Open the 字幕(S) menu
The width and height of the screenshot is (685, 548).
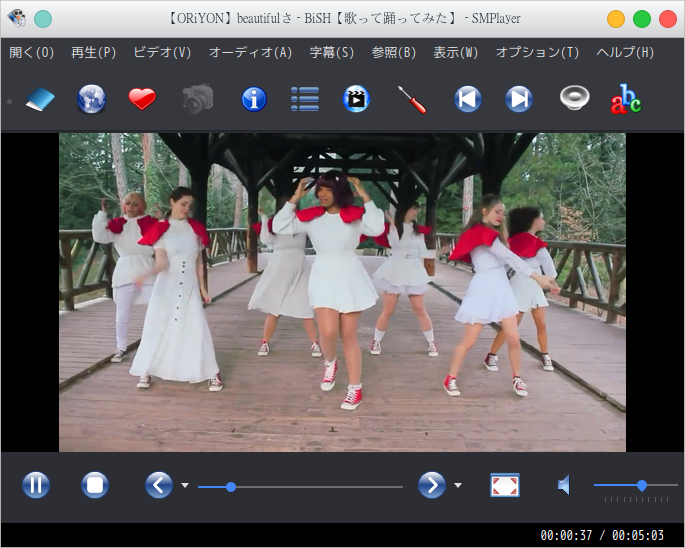coord(332,52)
